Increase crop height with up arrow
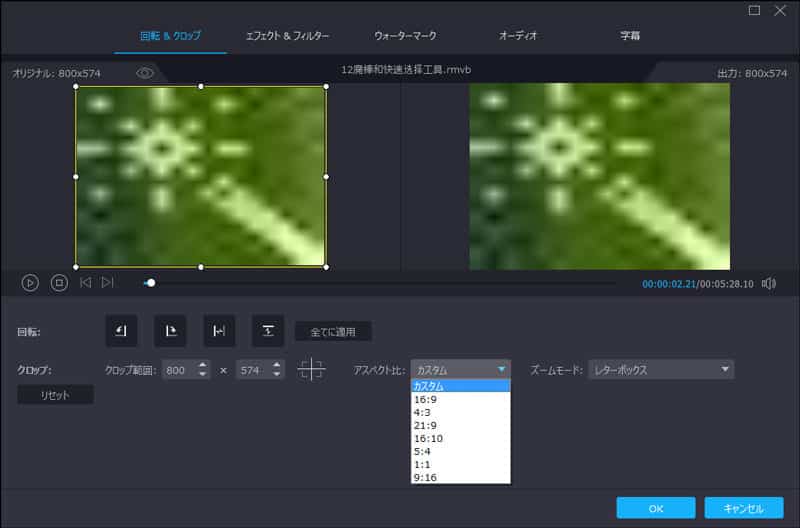This screenshot has height=528, width=800. [x=277, y=365]
